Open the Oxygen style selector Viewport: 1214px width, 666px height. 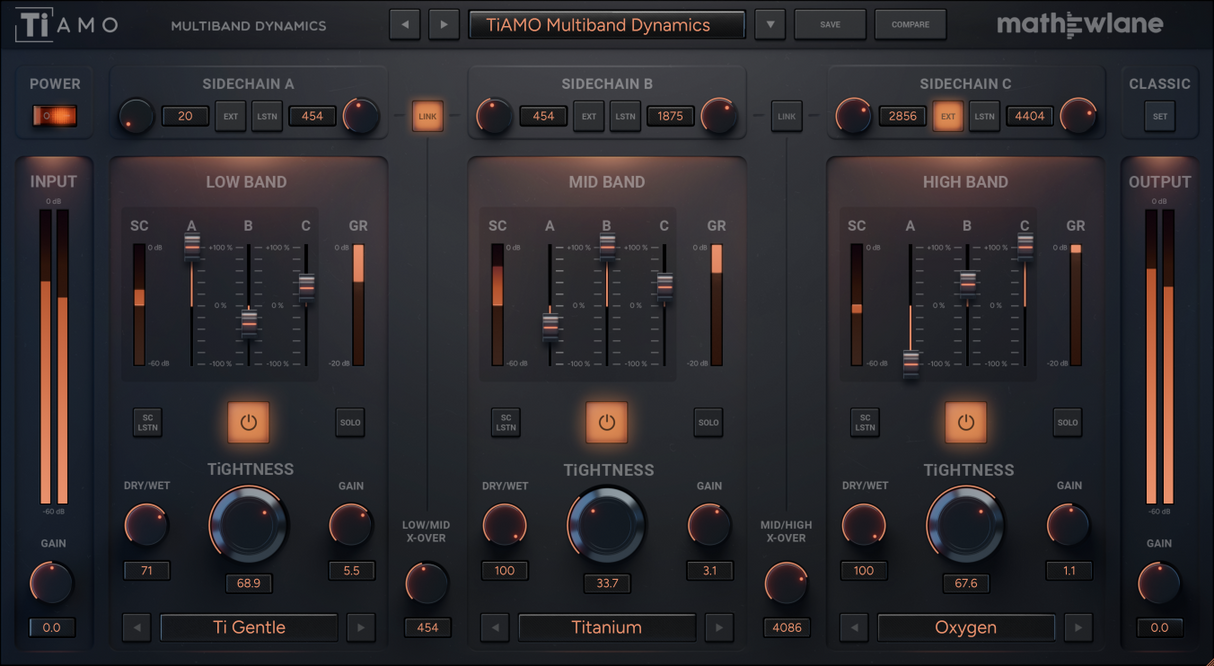coord(966,628)
